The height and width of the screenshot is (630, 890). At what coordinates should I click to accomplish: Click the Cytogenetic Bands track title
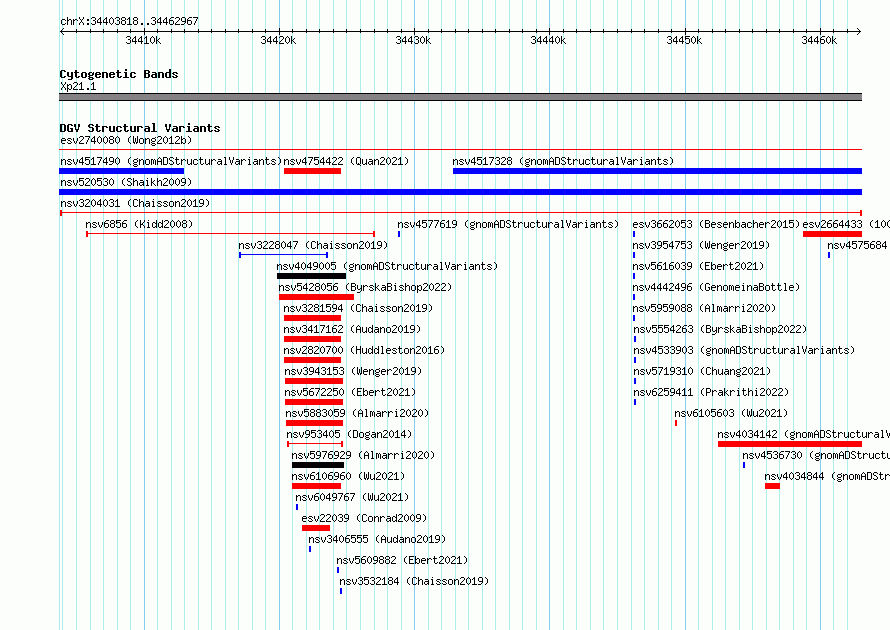pos(119,74)
